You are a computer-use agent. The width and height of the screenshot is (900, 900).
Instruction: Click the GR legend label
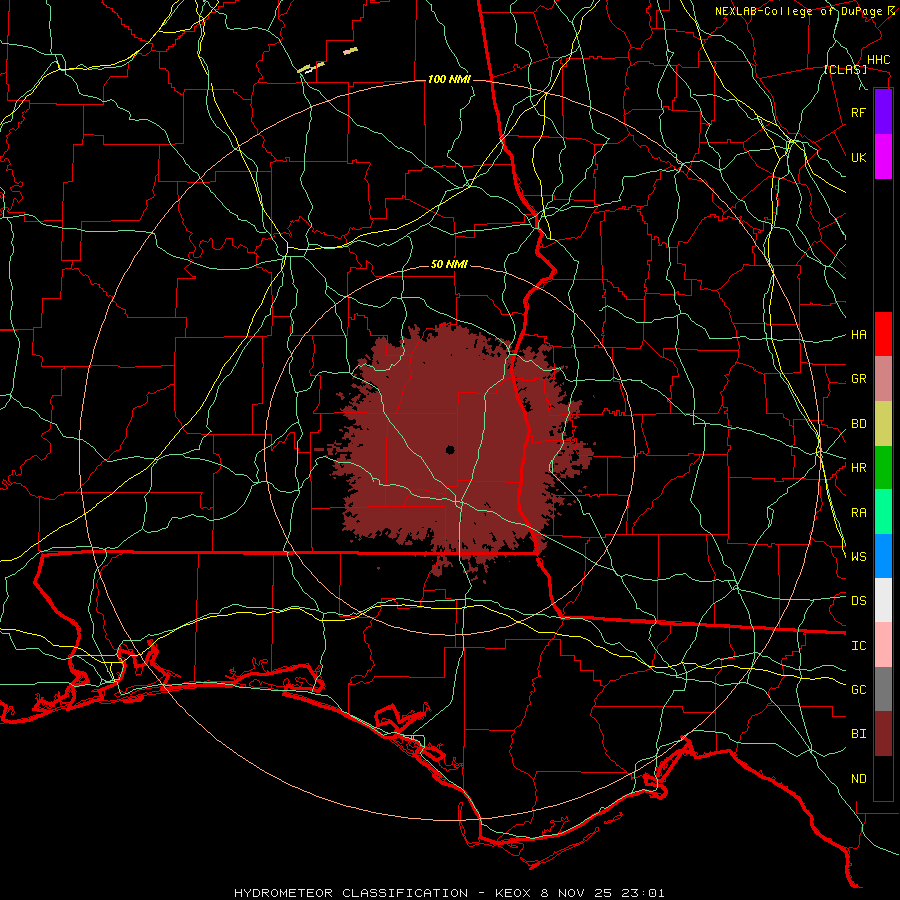click(859, 379)
